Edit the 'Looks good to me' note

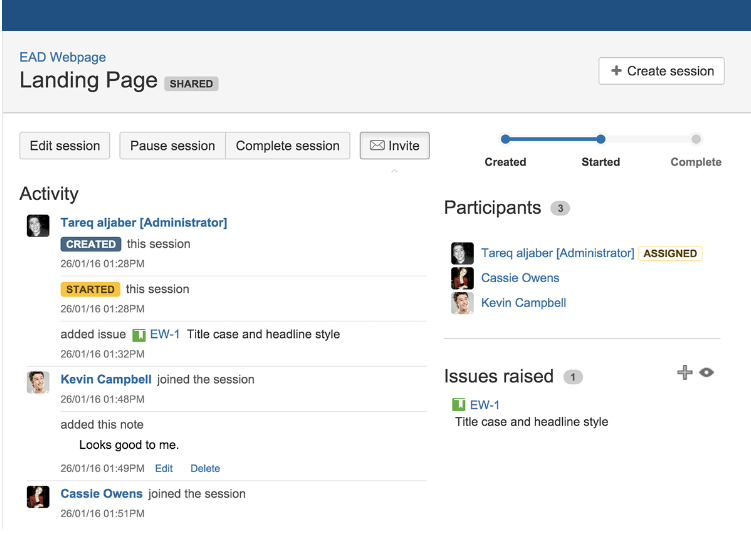(164, 468)
